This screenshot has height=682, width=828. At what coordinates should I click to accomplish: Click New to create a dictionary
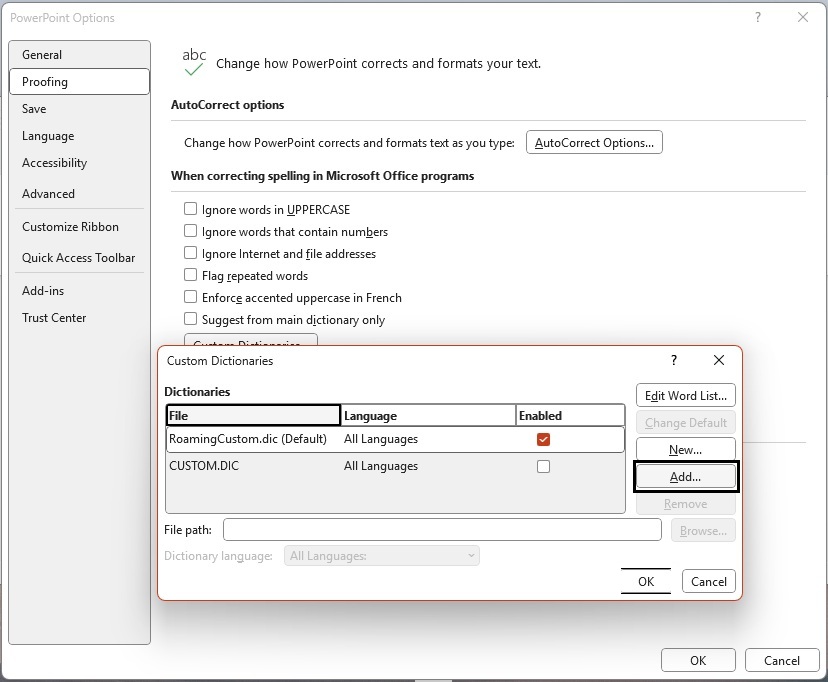685,450
